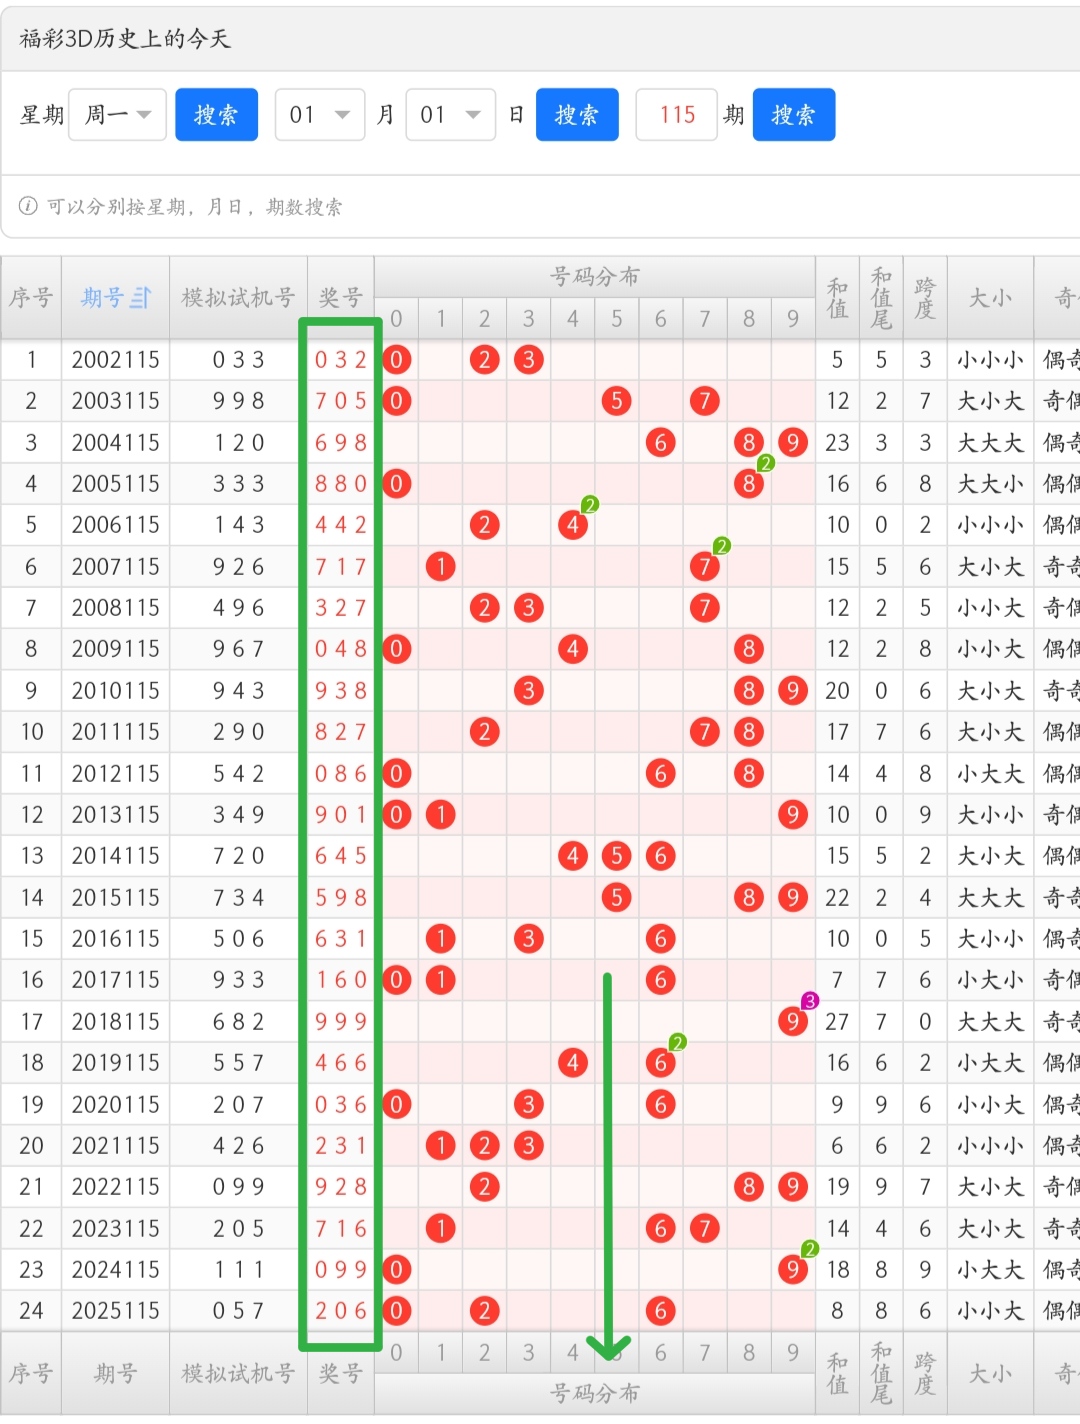This screenshot has width=1080, height=1424.
Task: Click red ball 4 in the 2006115 row
Action: (x=573, y=525)
